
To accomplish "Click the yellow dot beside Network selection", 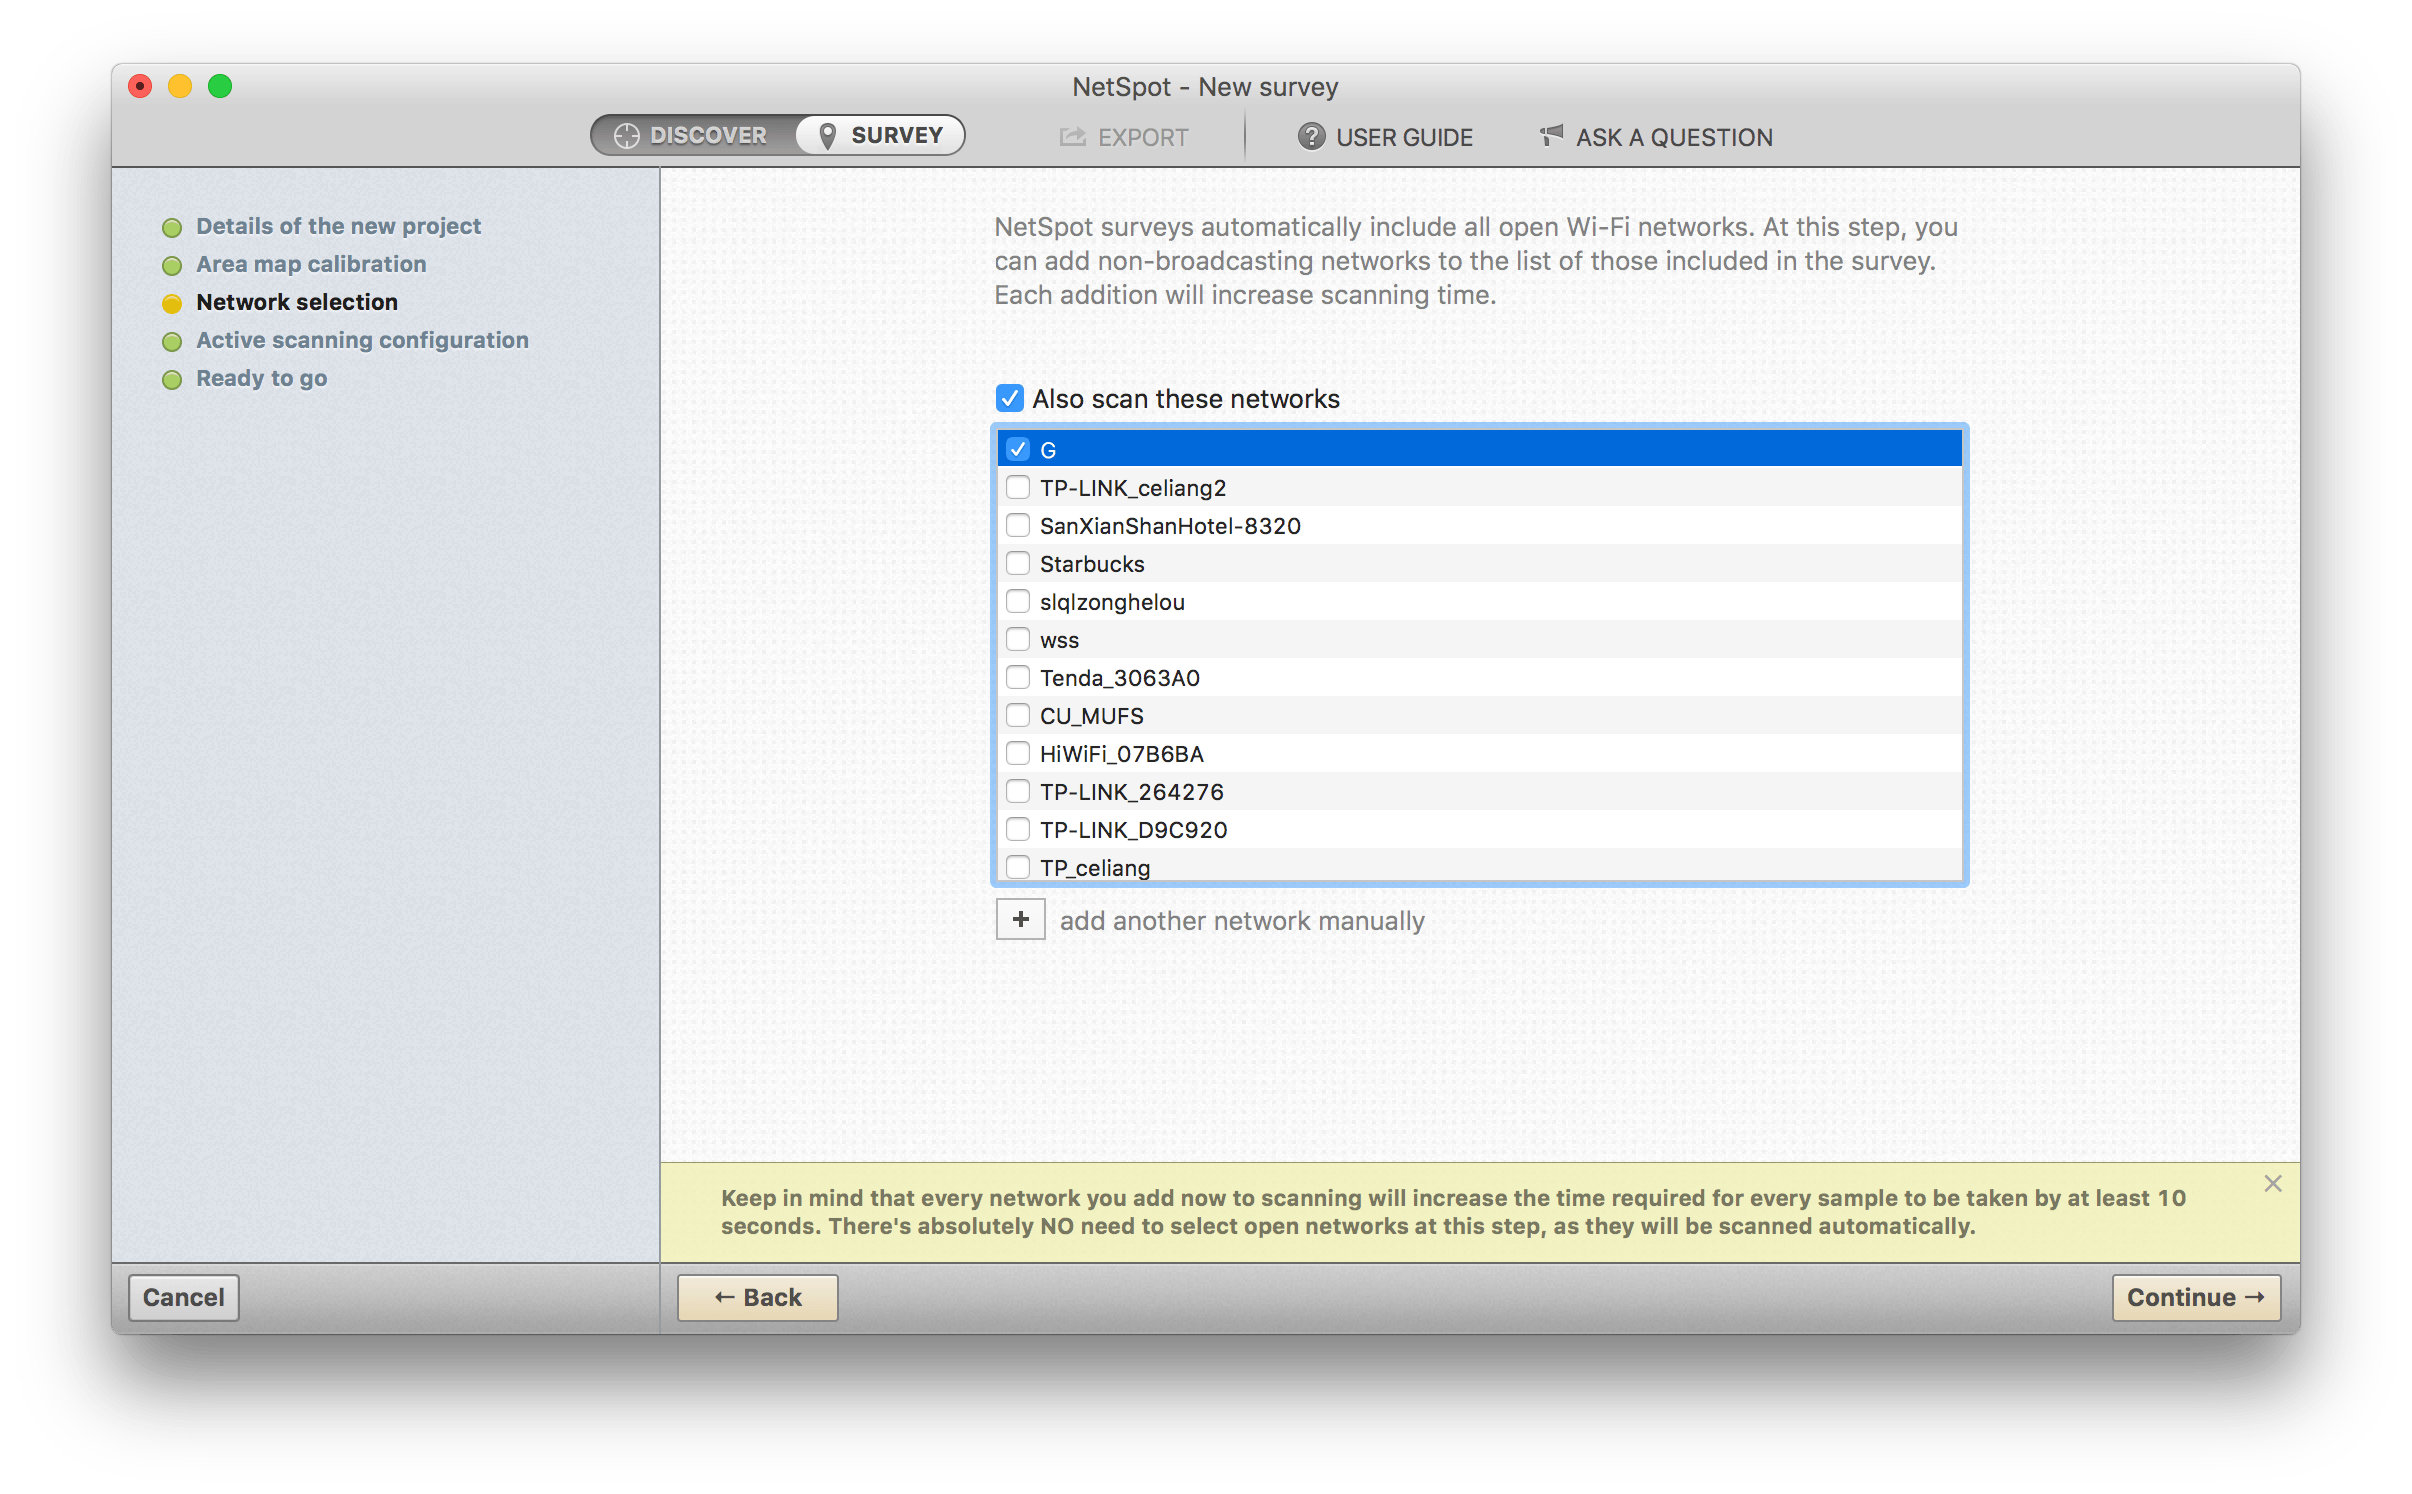I will pyautogui.click(x=172, y=304).
